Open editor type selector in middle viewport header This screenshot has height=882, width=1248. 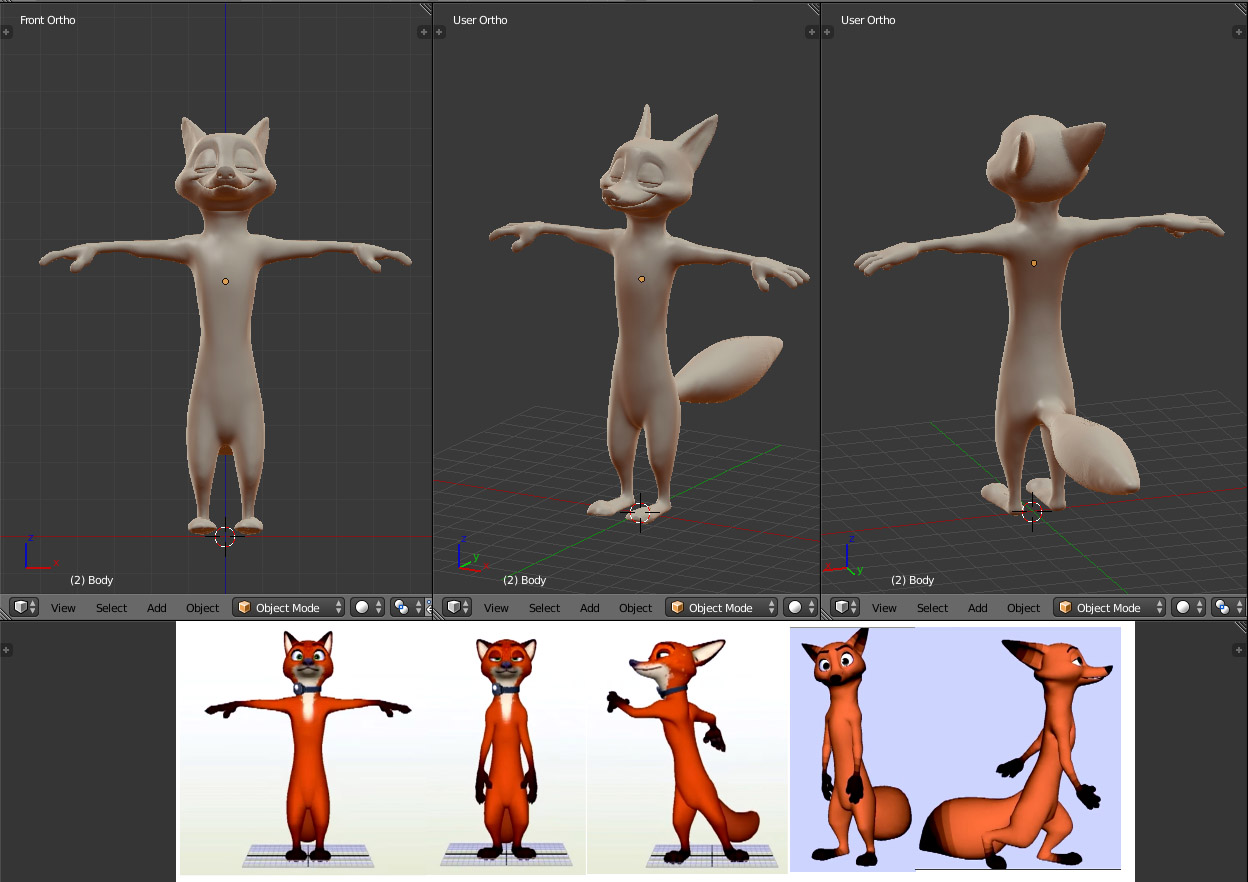click(x=458, y=607)
